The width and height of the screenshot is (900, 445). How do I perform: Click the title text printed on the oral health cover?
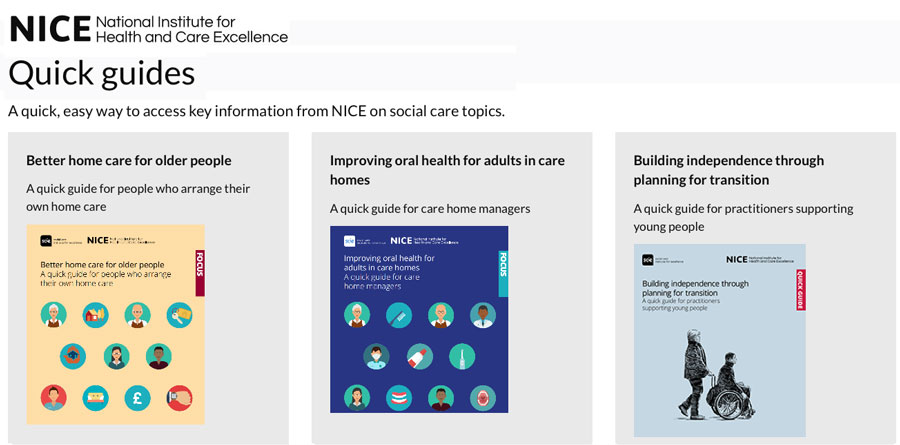pos(389,272)
